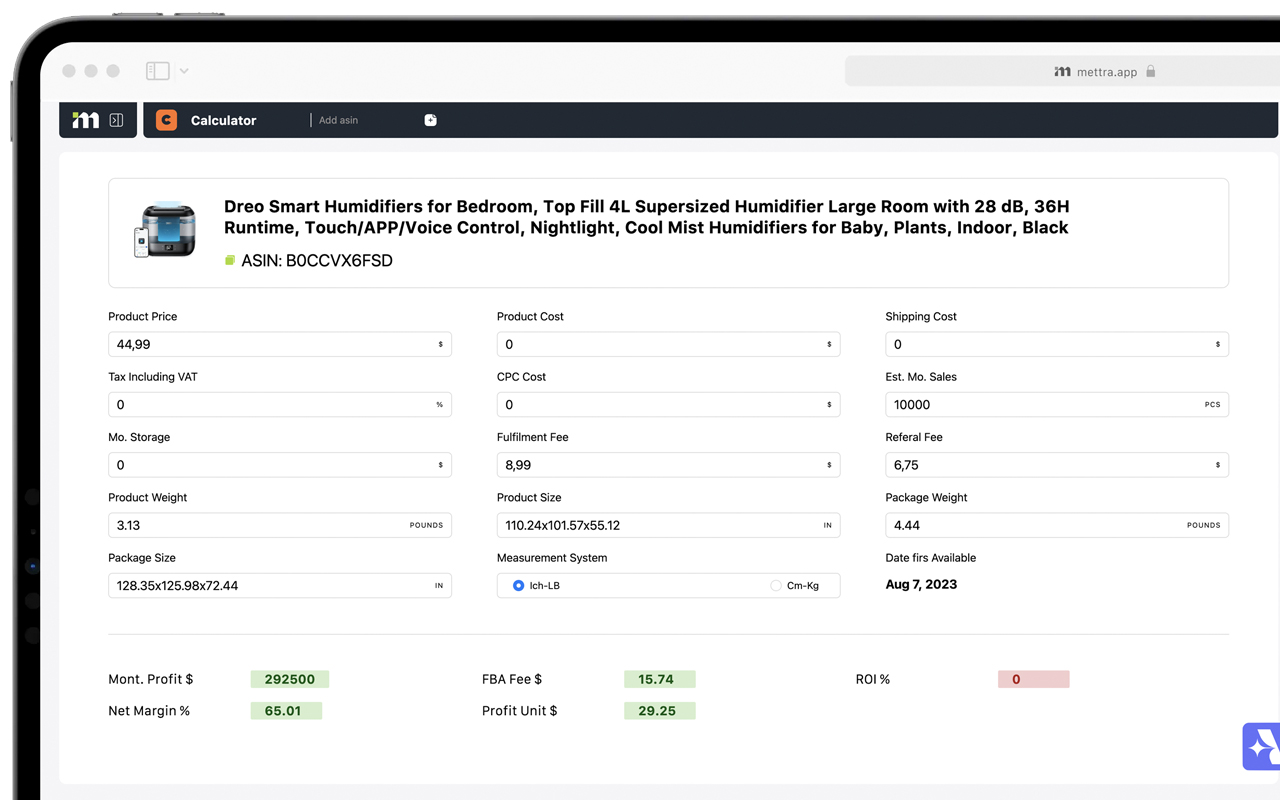The image size is (1280, 800).
Task: Open the orange Calculator app icon
Action: (166, 120)
